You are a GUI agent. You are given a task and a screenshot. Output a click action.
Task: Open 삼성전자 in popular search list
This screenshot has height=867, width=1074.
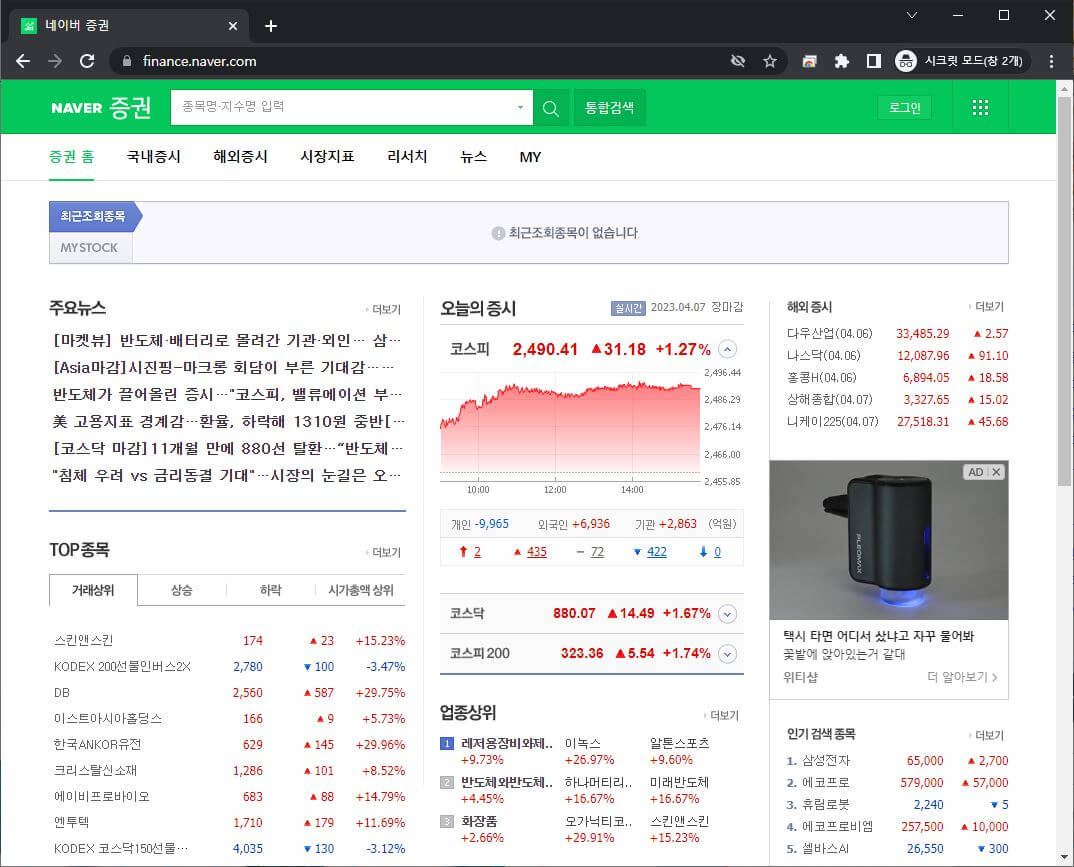[x=826, y=761]
